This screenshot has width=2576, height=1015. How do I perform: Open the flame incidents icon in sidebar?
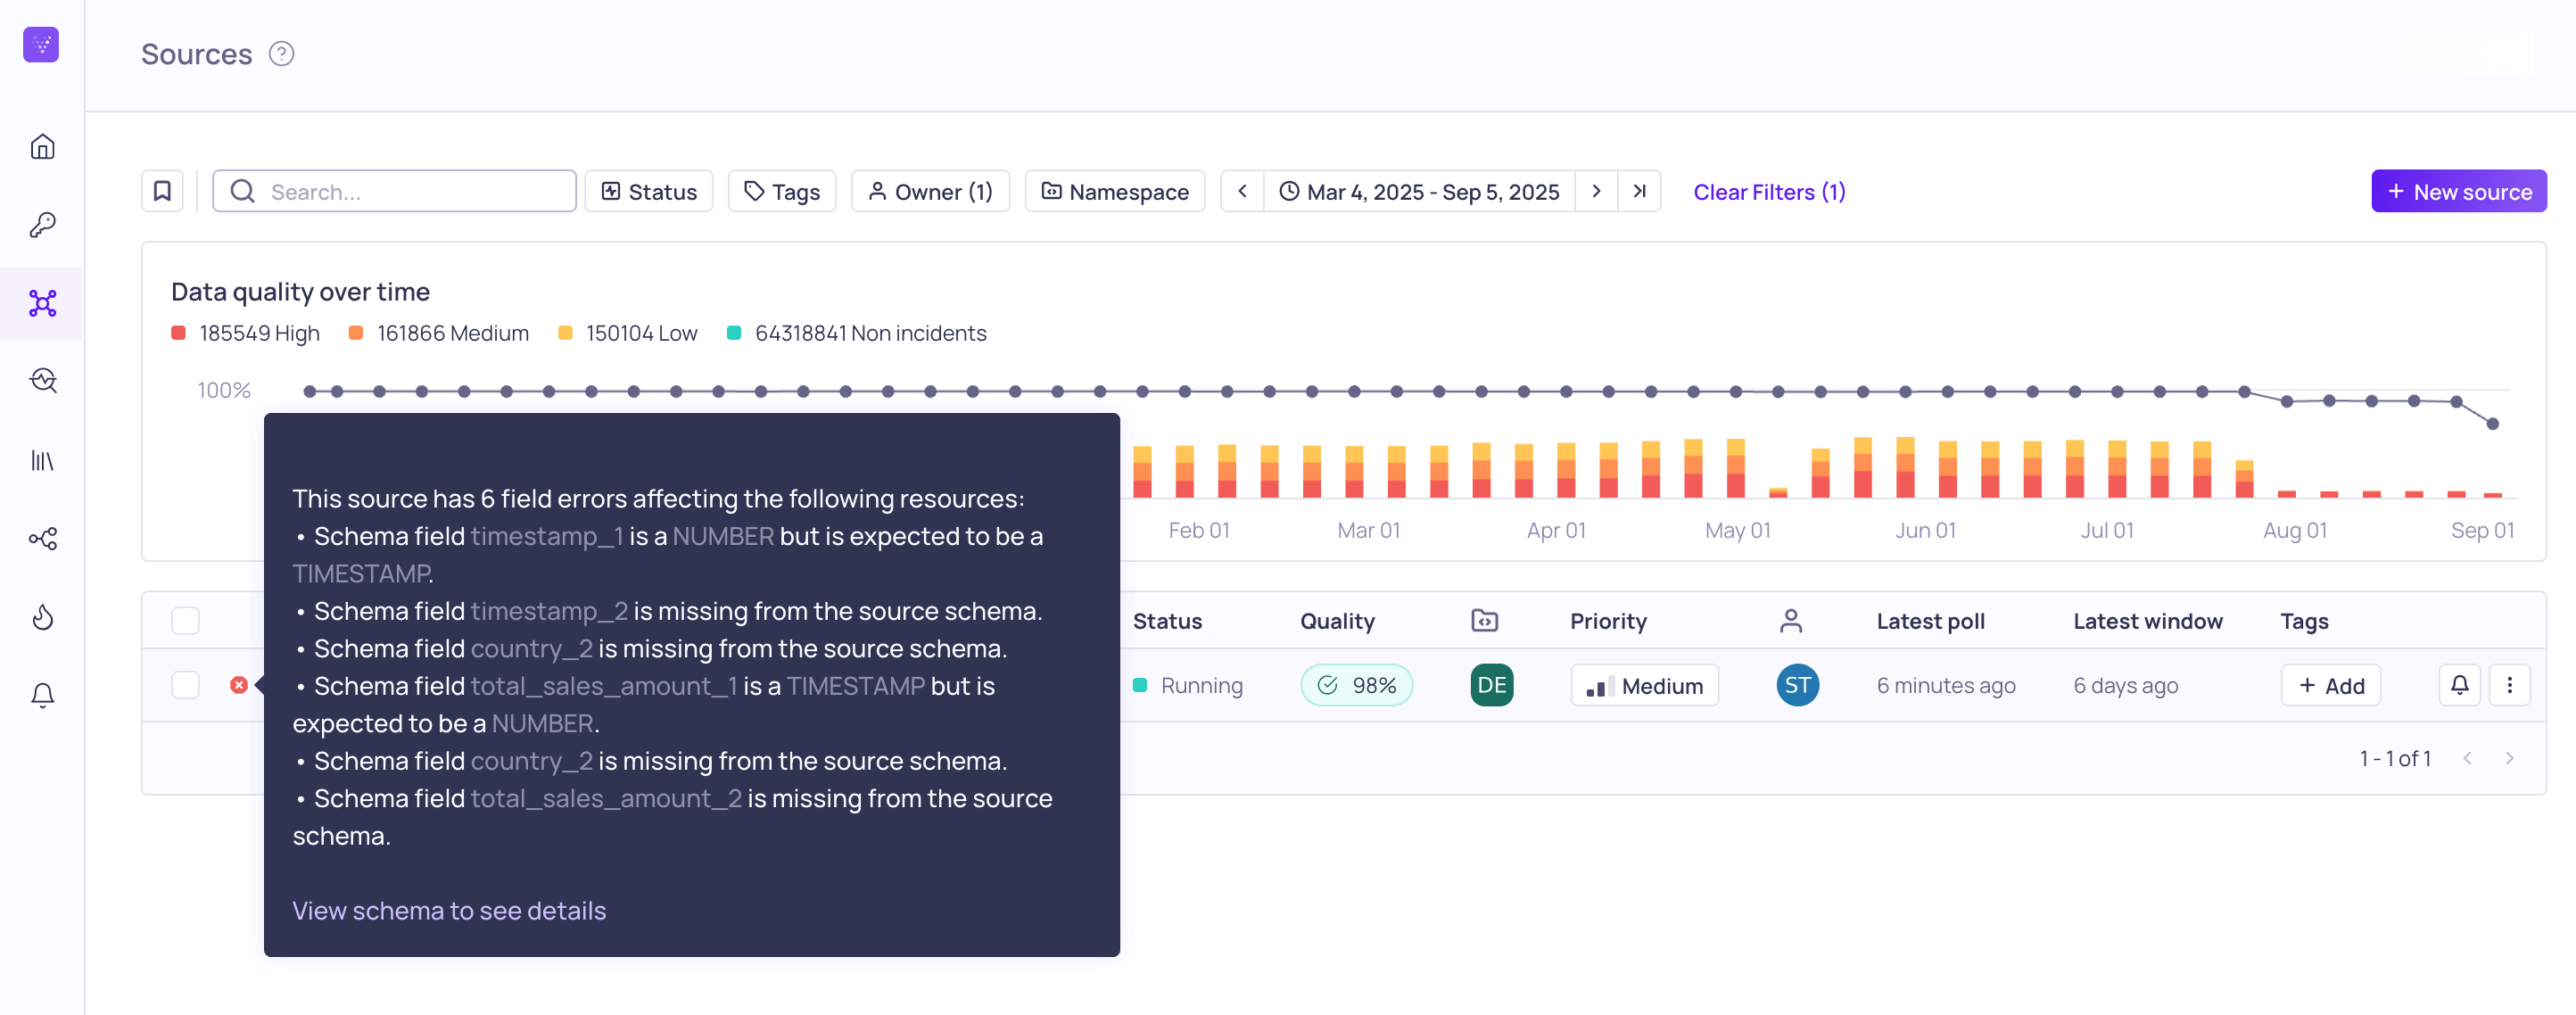click(x=42, y=617)
